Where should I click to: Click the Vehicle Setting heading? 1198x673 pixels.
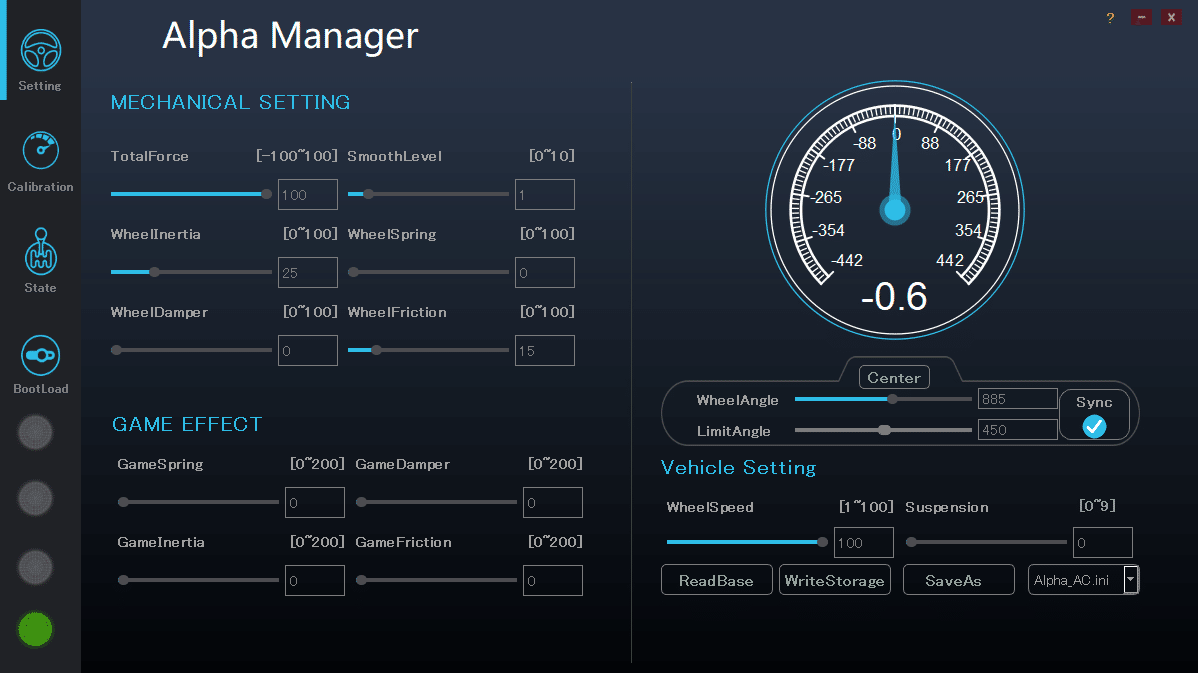click(738, 468)
